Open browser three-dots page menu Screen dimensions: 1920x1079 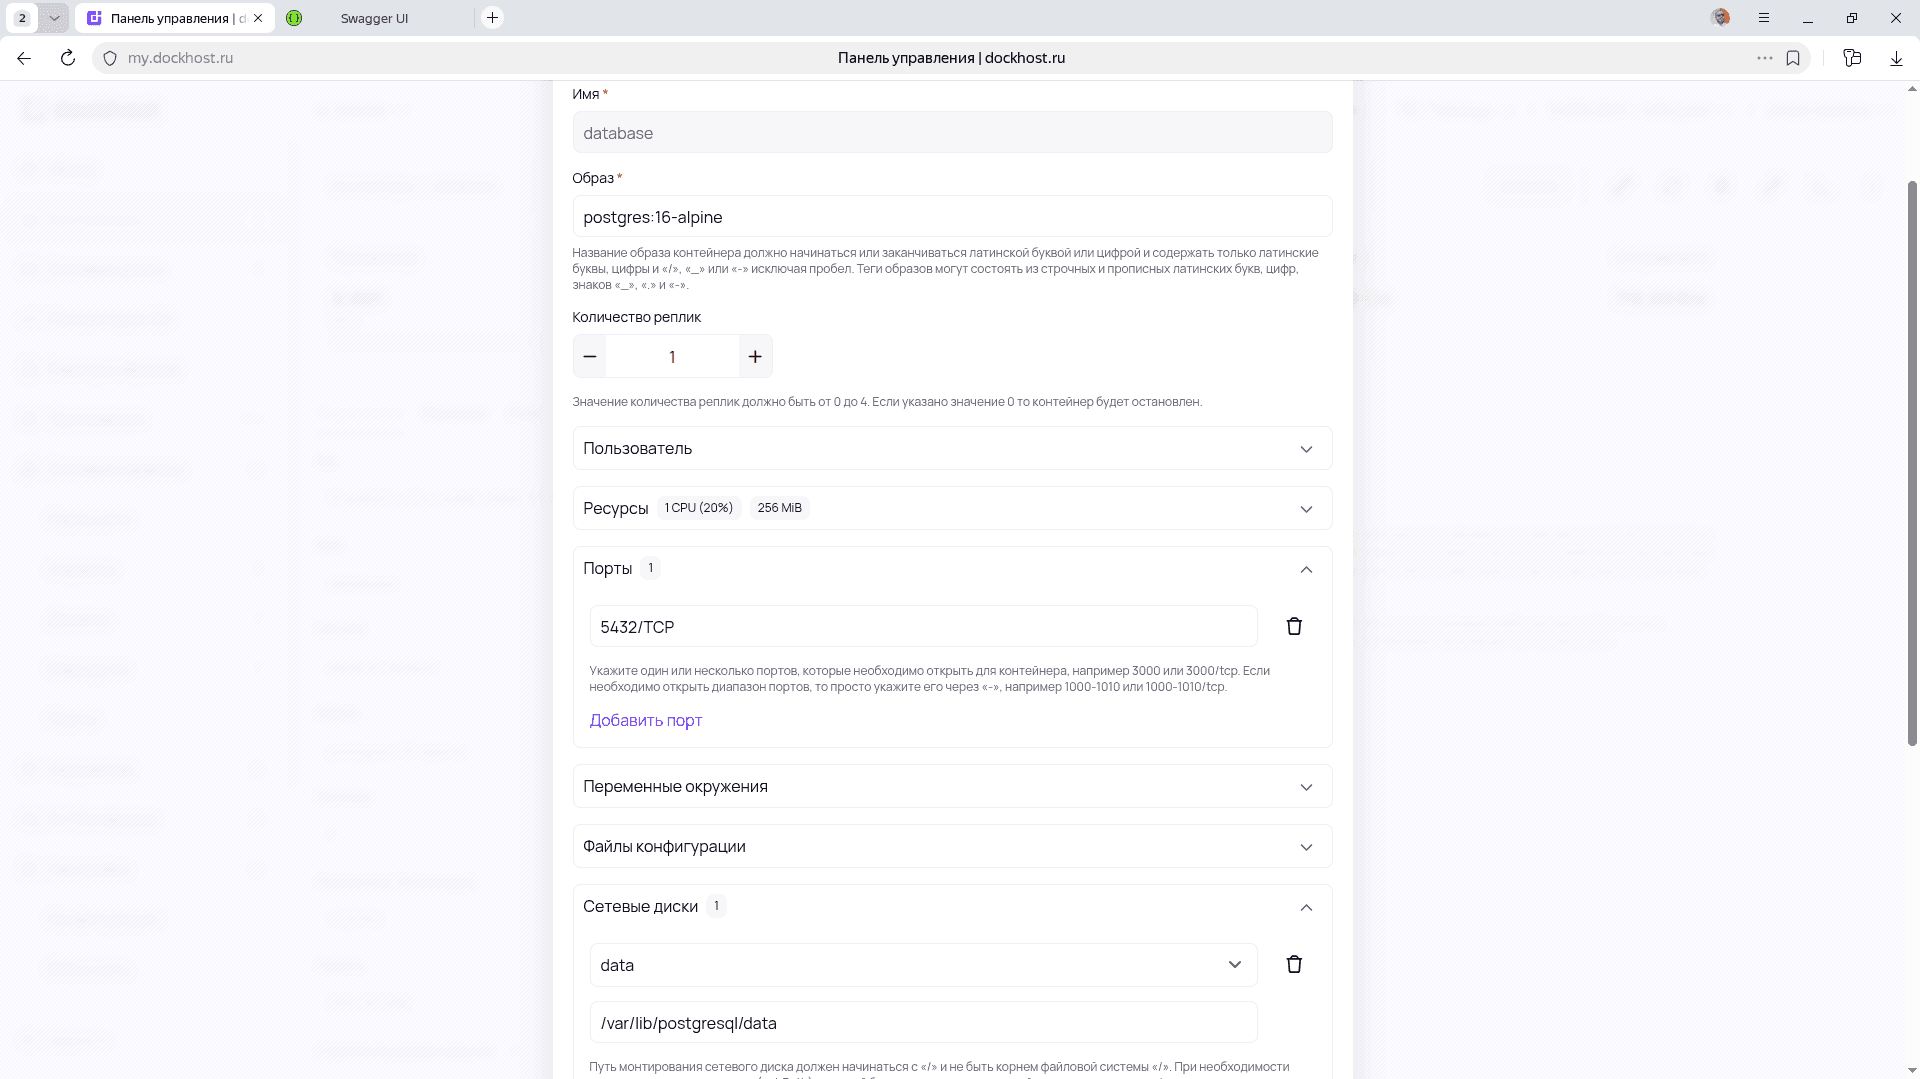(x=1765, y=58)
